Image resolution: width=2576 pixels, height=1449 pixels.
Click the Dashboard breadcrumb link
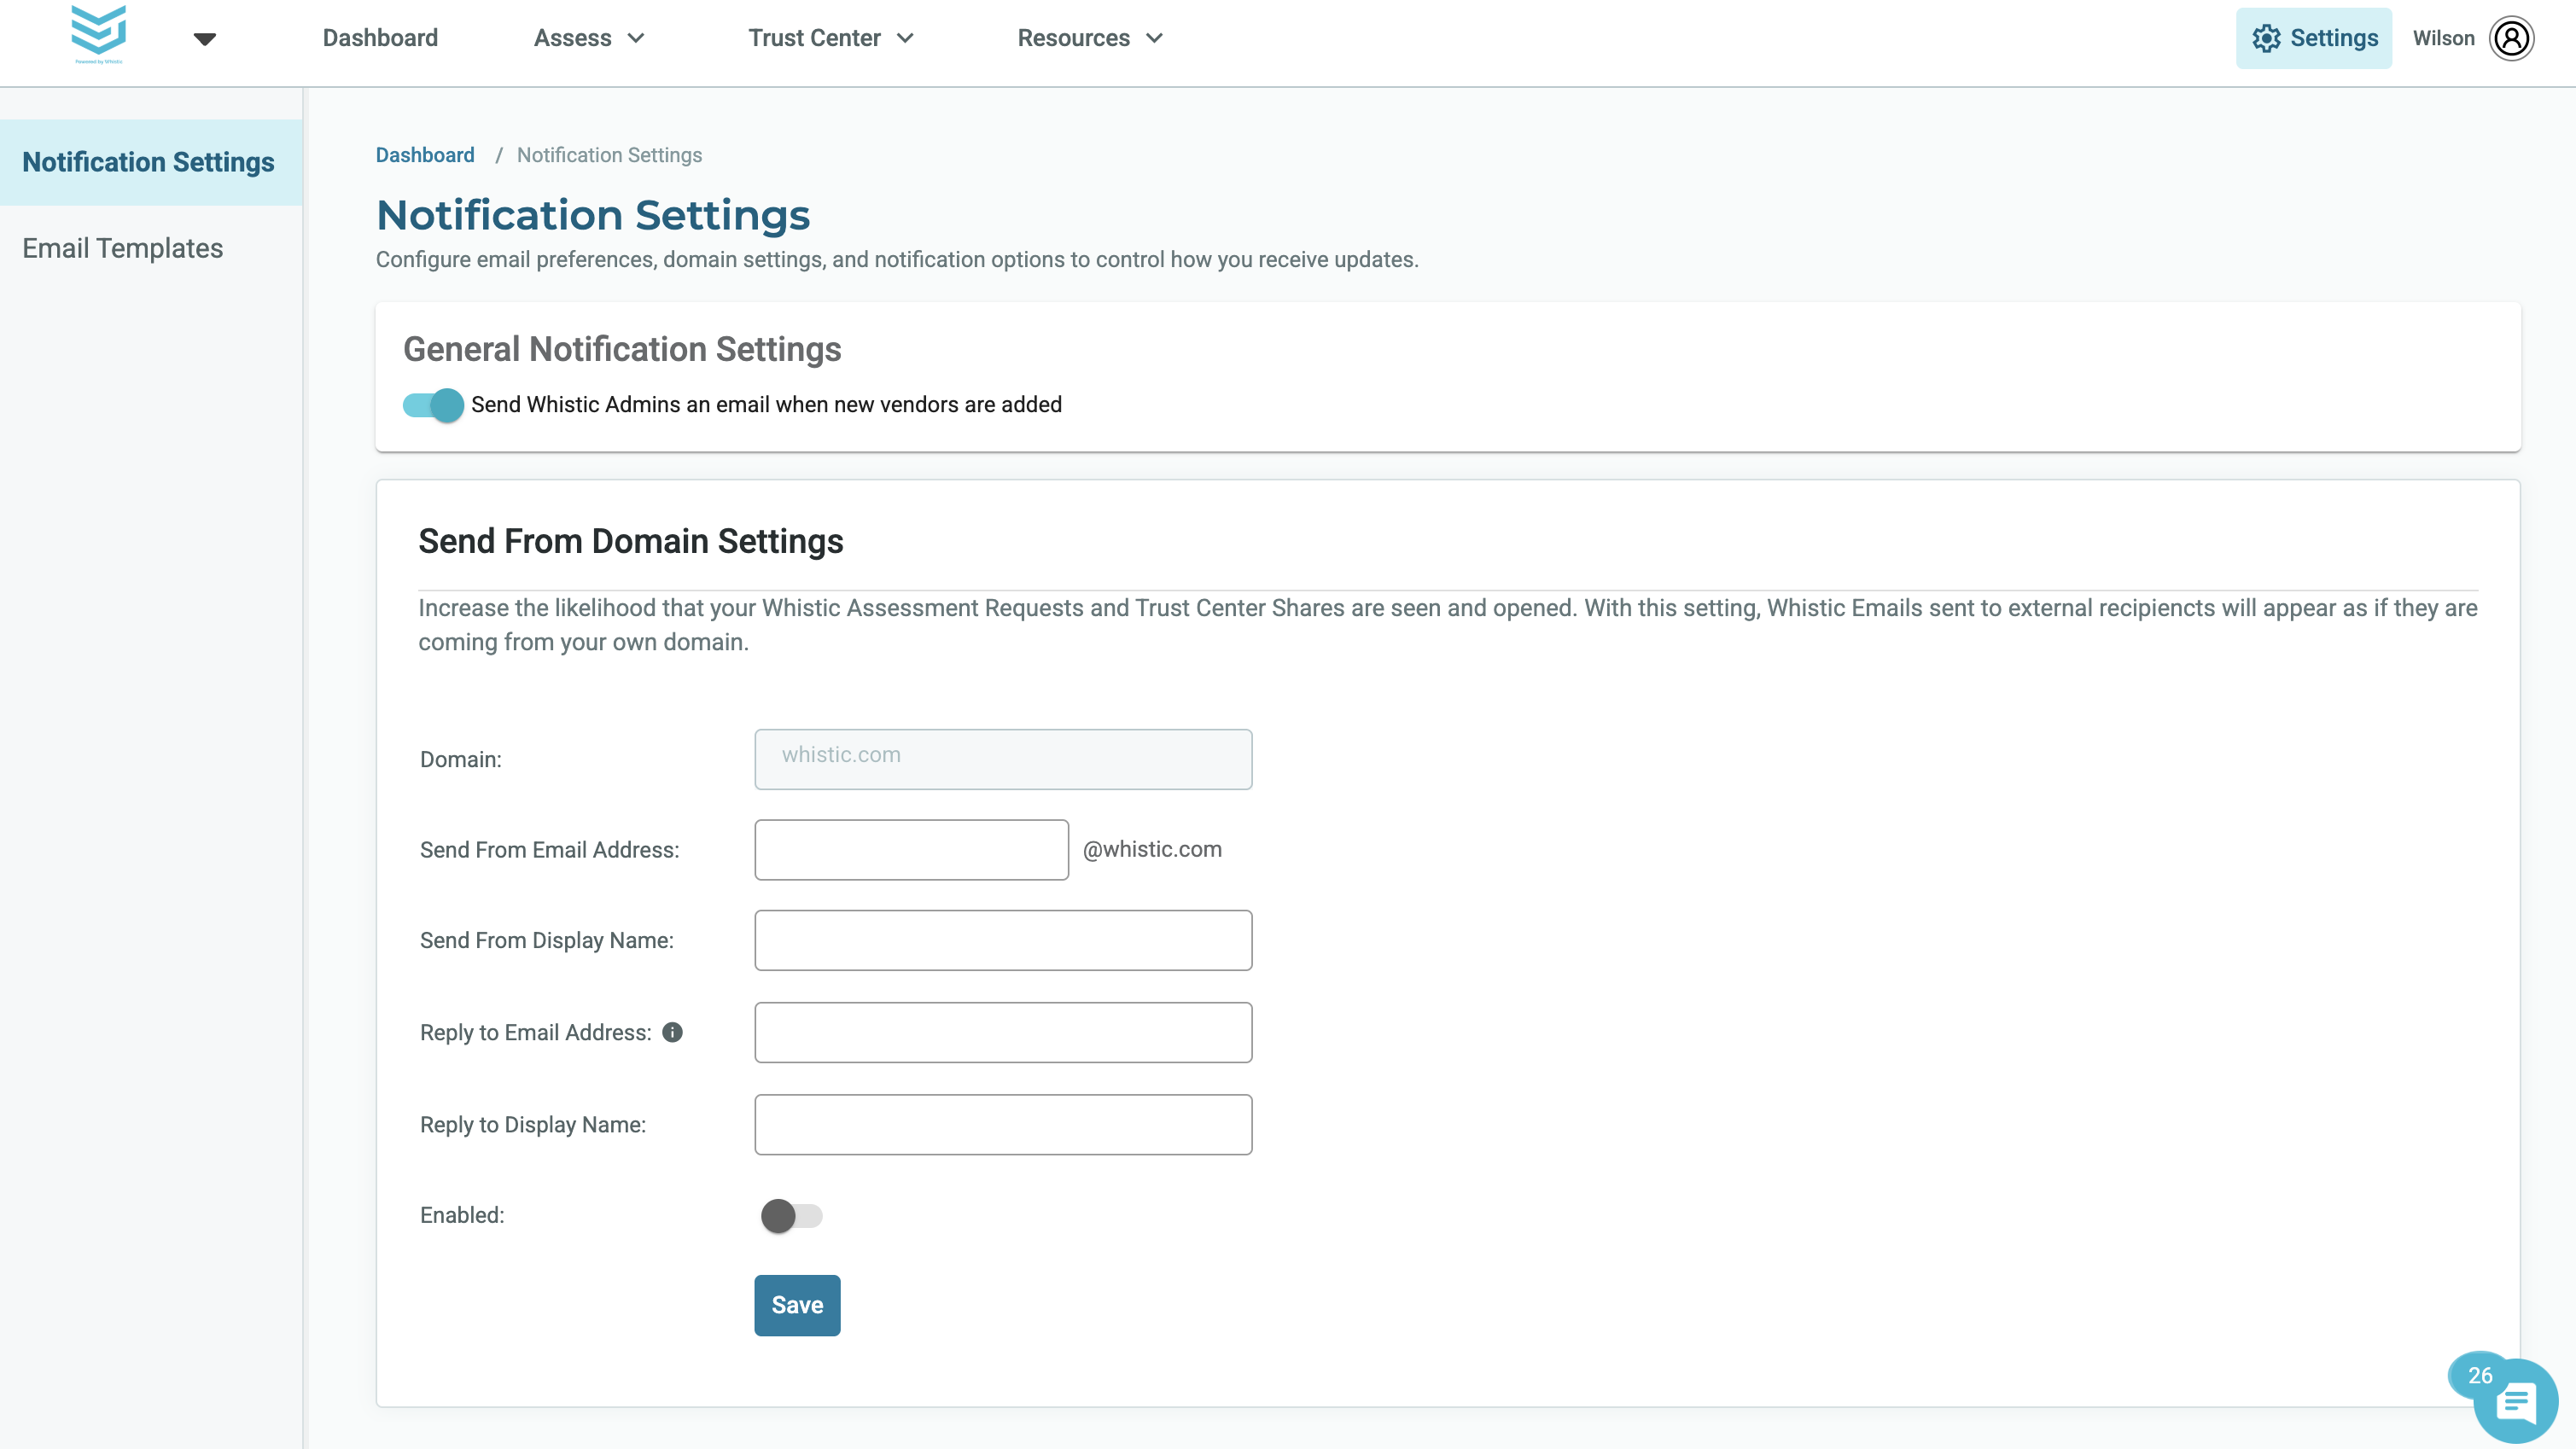pyautogui.click(x=425, y=155)
